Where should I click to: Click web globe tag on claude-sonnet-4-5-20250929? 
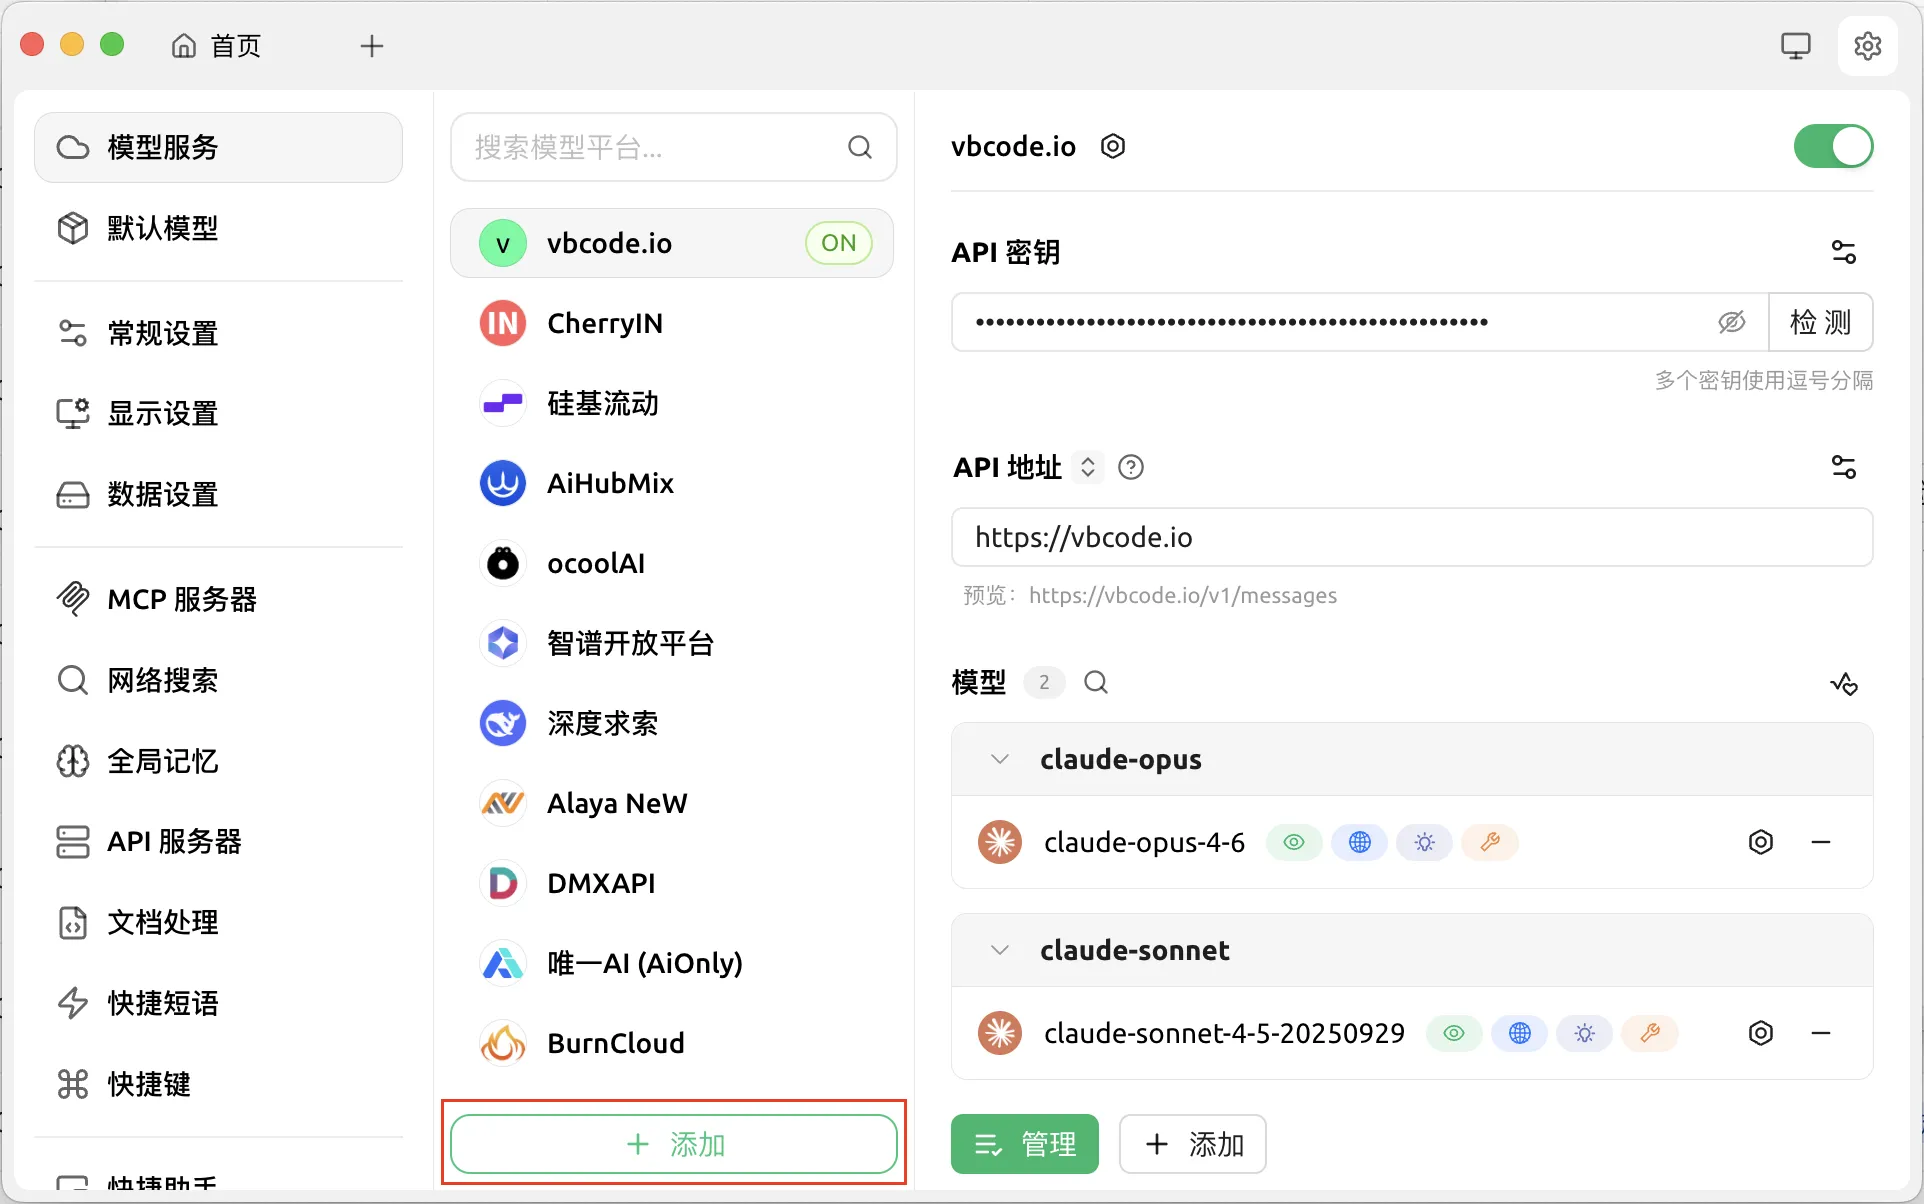point(1520,1033)
